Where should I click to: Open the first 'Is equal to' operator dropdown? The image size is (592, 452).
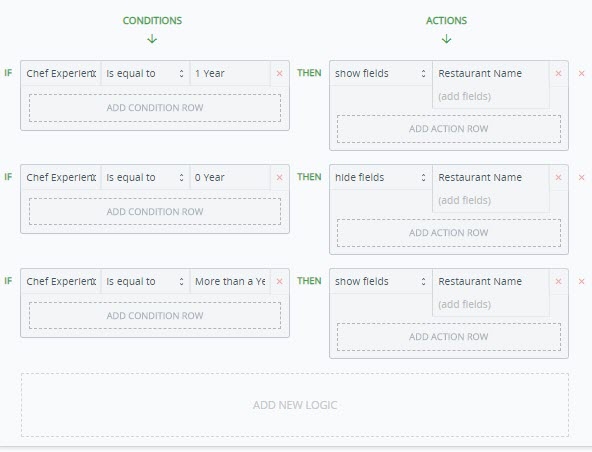[x=145, y=73]
